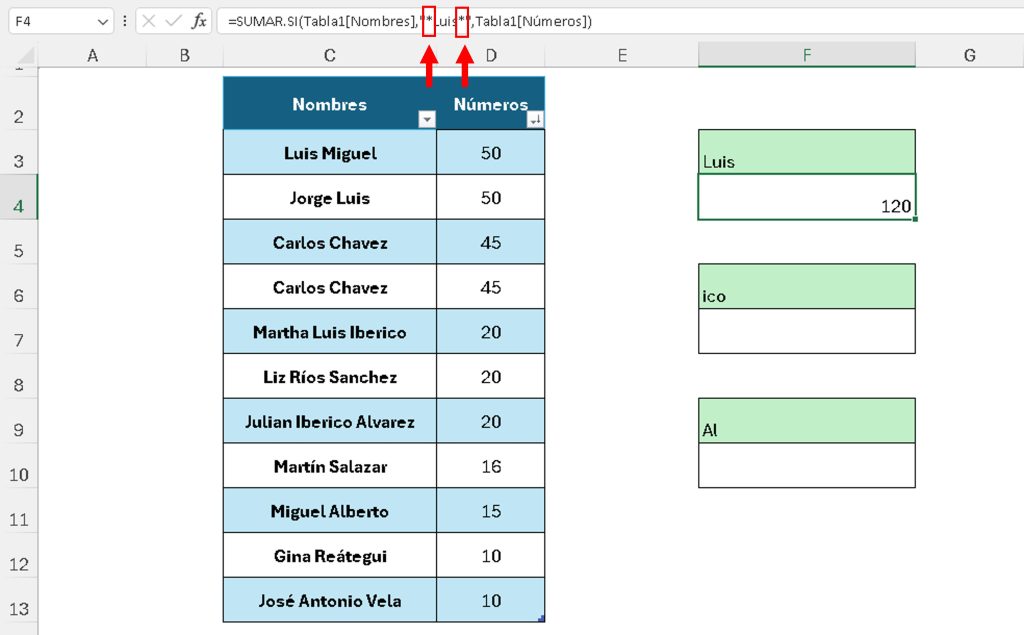1024x635 pixels.
Task: Click the formula bar drag handle dots
Action: pyautogui.click(x=123, y=20)
